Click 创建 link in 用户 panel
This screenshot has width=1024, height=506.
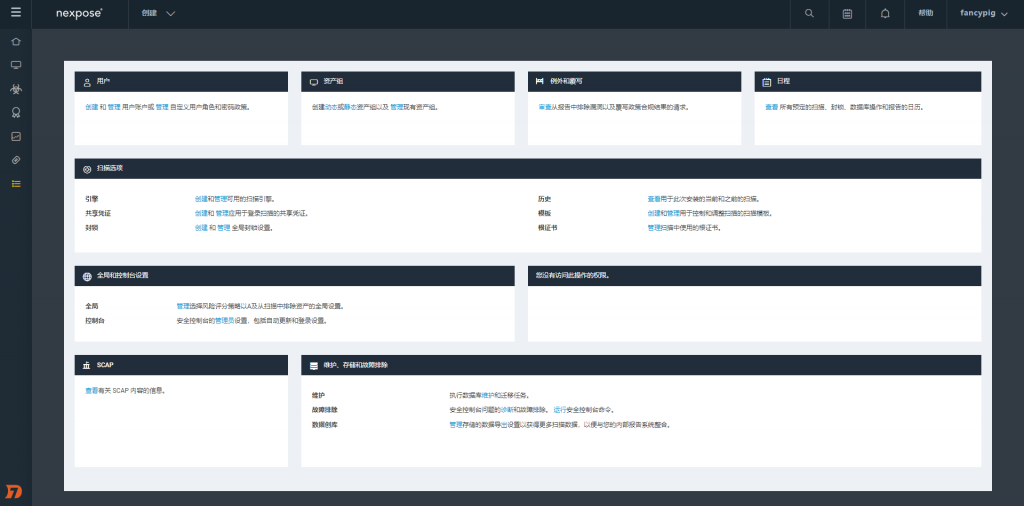pyautogui.click(x=91, y=107)
